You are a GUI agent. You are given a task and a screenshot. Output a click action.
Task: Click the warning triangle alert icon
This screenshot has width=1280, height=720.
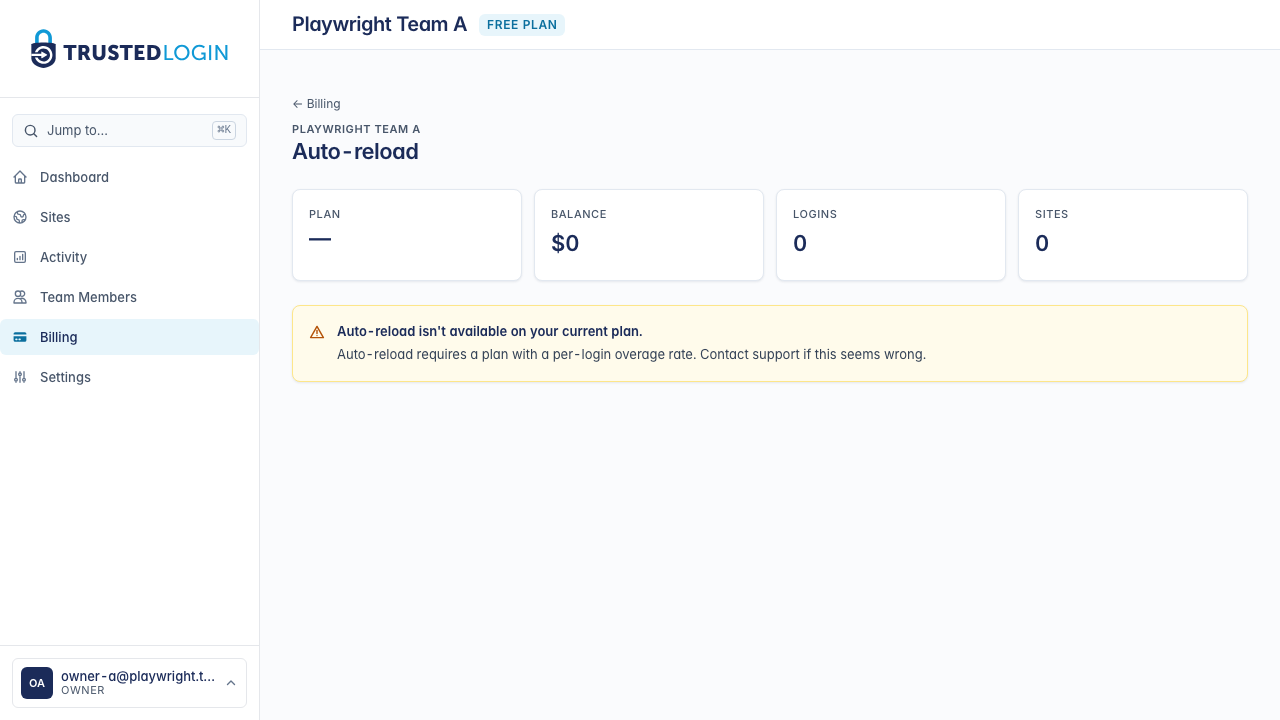click(317, 332)
